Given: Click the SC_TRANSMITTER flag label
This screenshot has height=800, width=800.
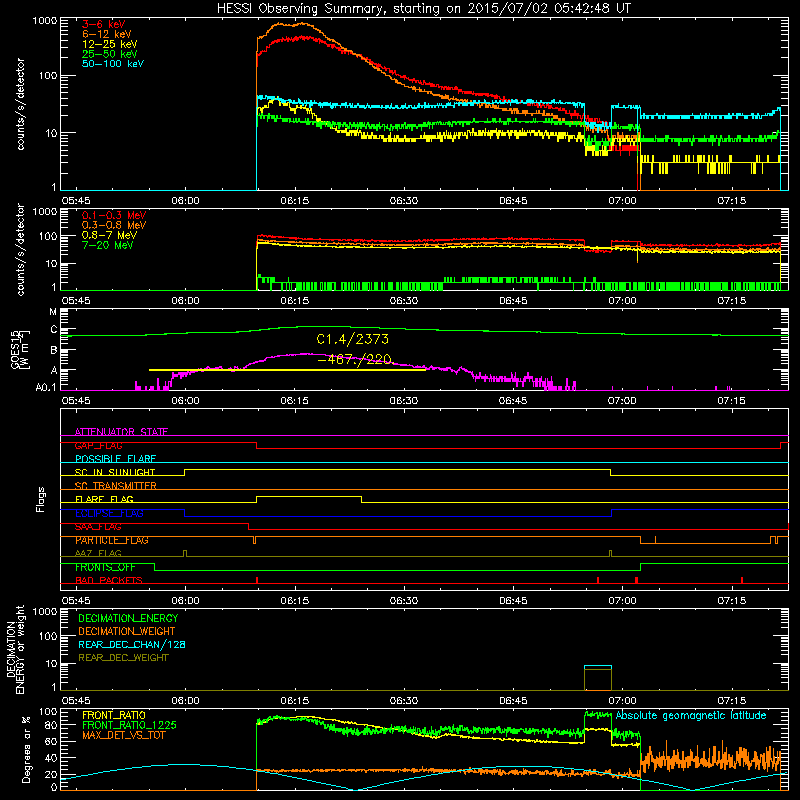Looking at the screenshot, I should (x=115, y=486).
